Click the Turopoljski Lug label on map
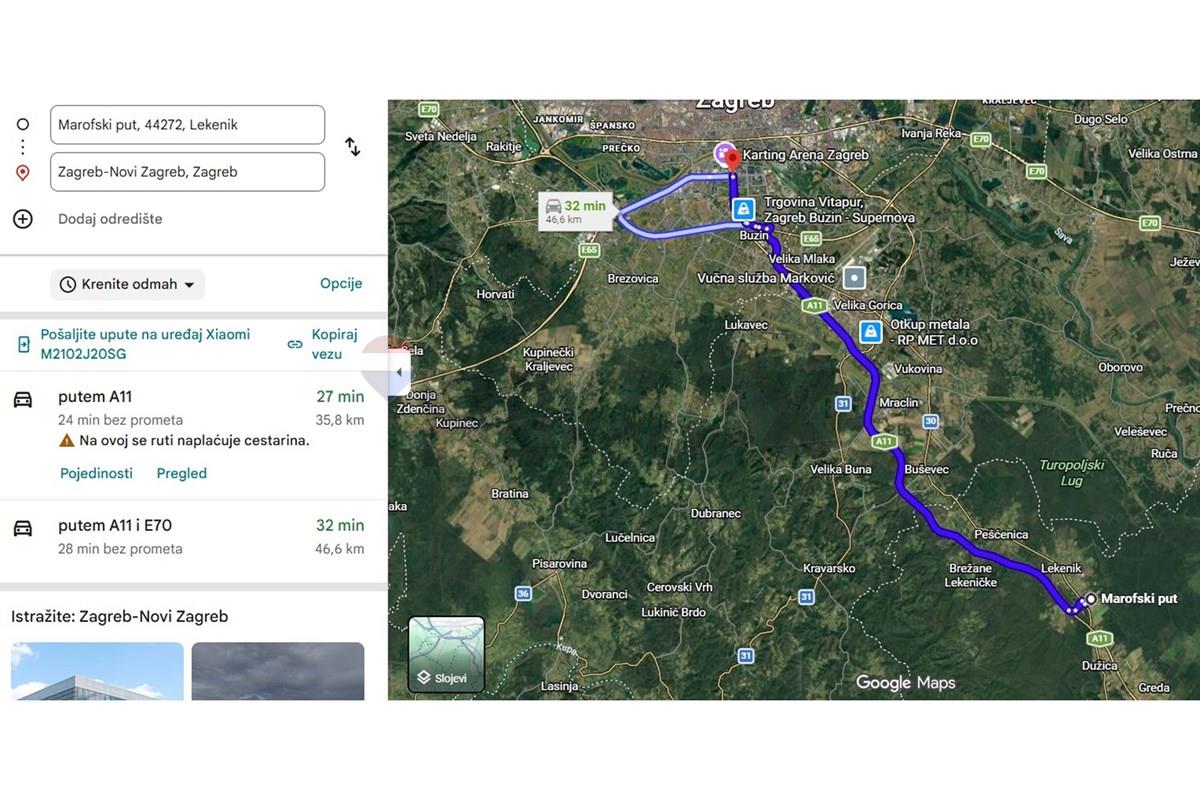Image resolution: width=1200 pixels, height=800 pixels. pyautogui.click(x=1072, y=473)
